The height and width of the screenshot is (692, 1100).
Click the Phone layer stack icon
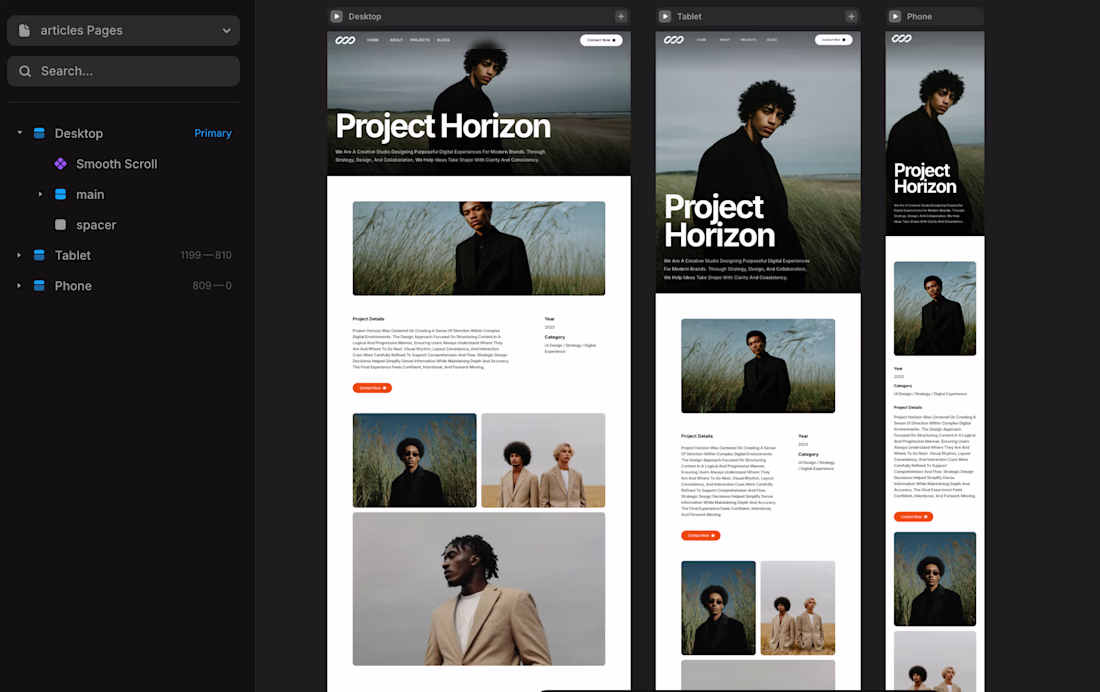(x=39, y=286)
